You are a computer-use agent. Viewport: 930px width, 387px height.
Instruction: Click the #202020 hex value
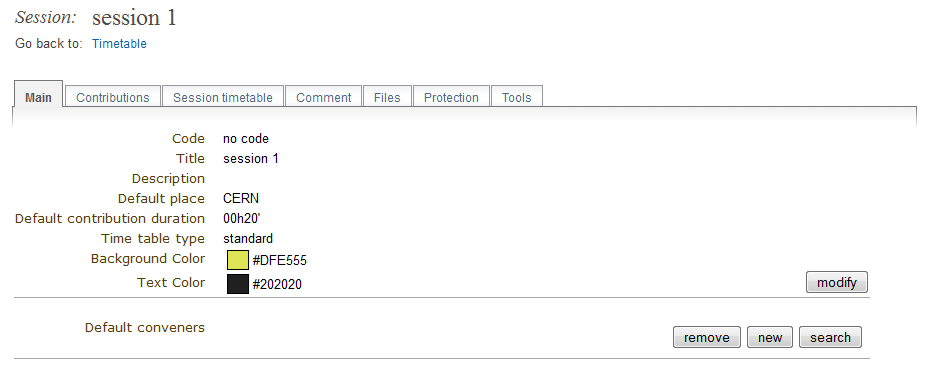(x=277, y=285)
